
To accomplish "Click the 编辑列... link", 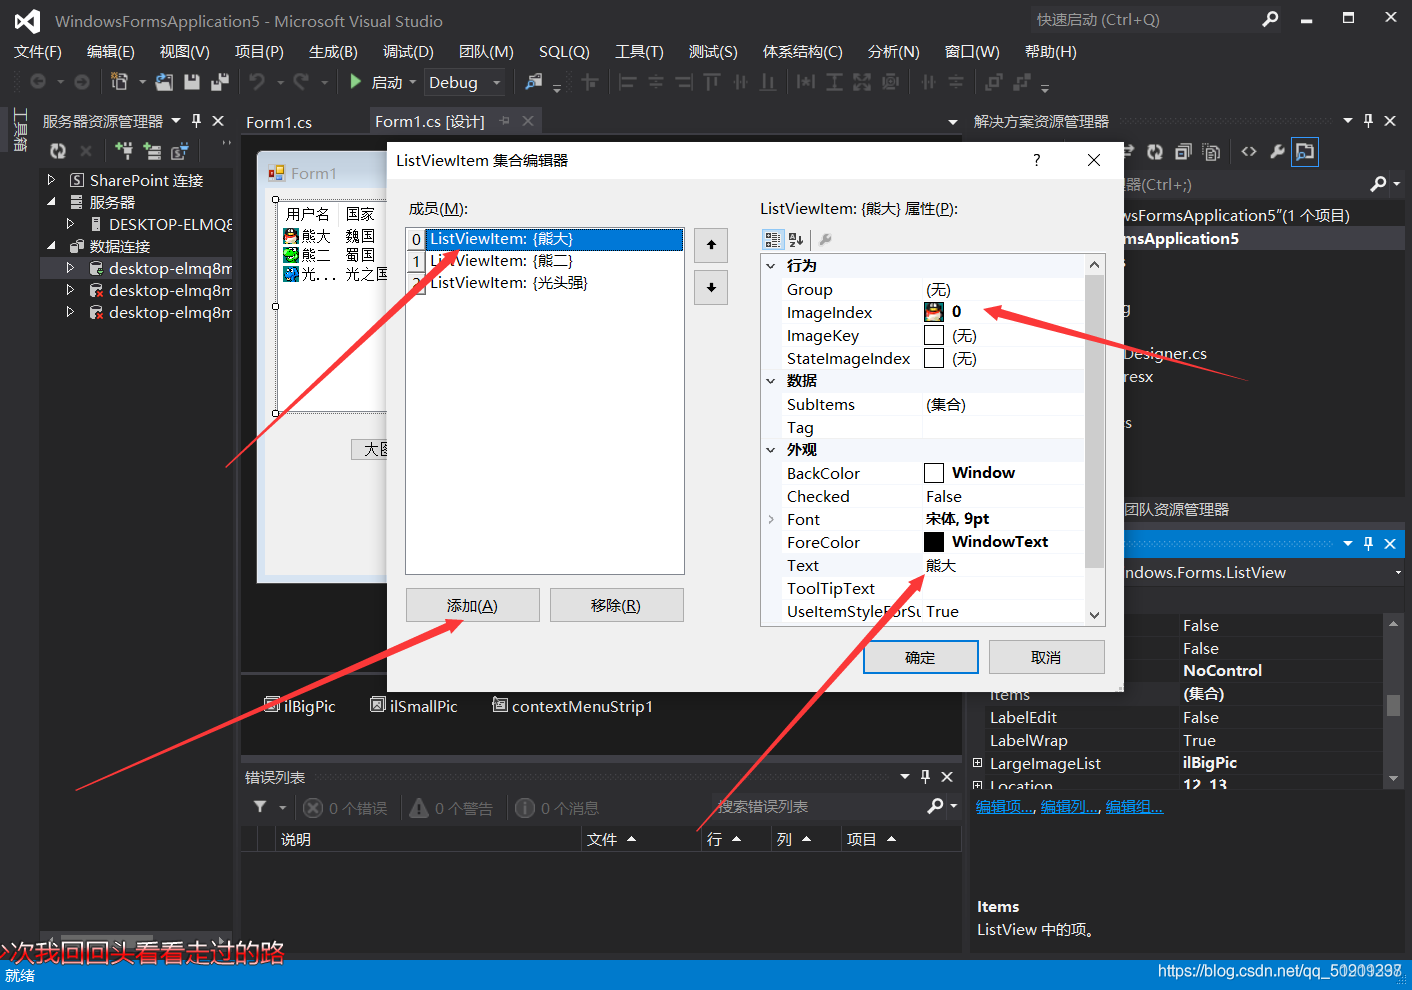I will tap(1069, 807).
